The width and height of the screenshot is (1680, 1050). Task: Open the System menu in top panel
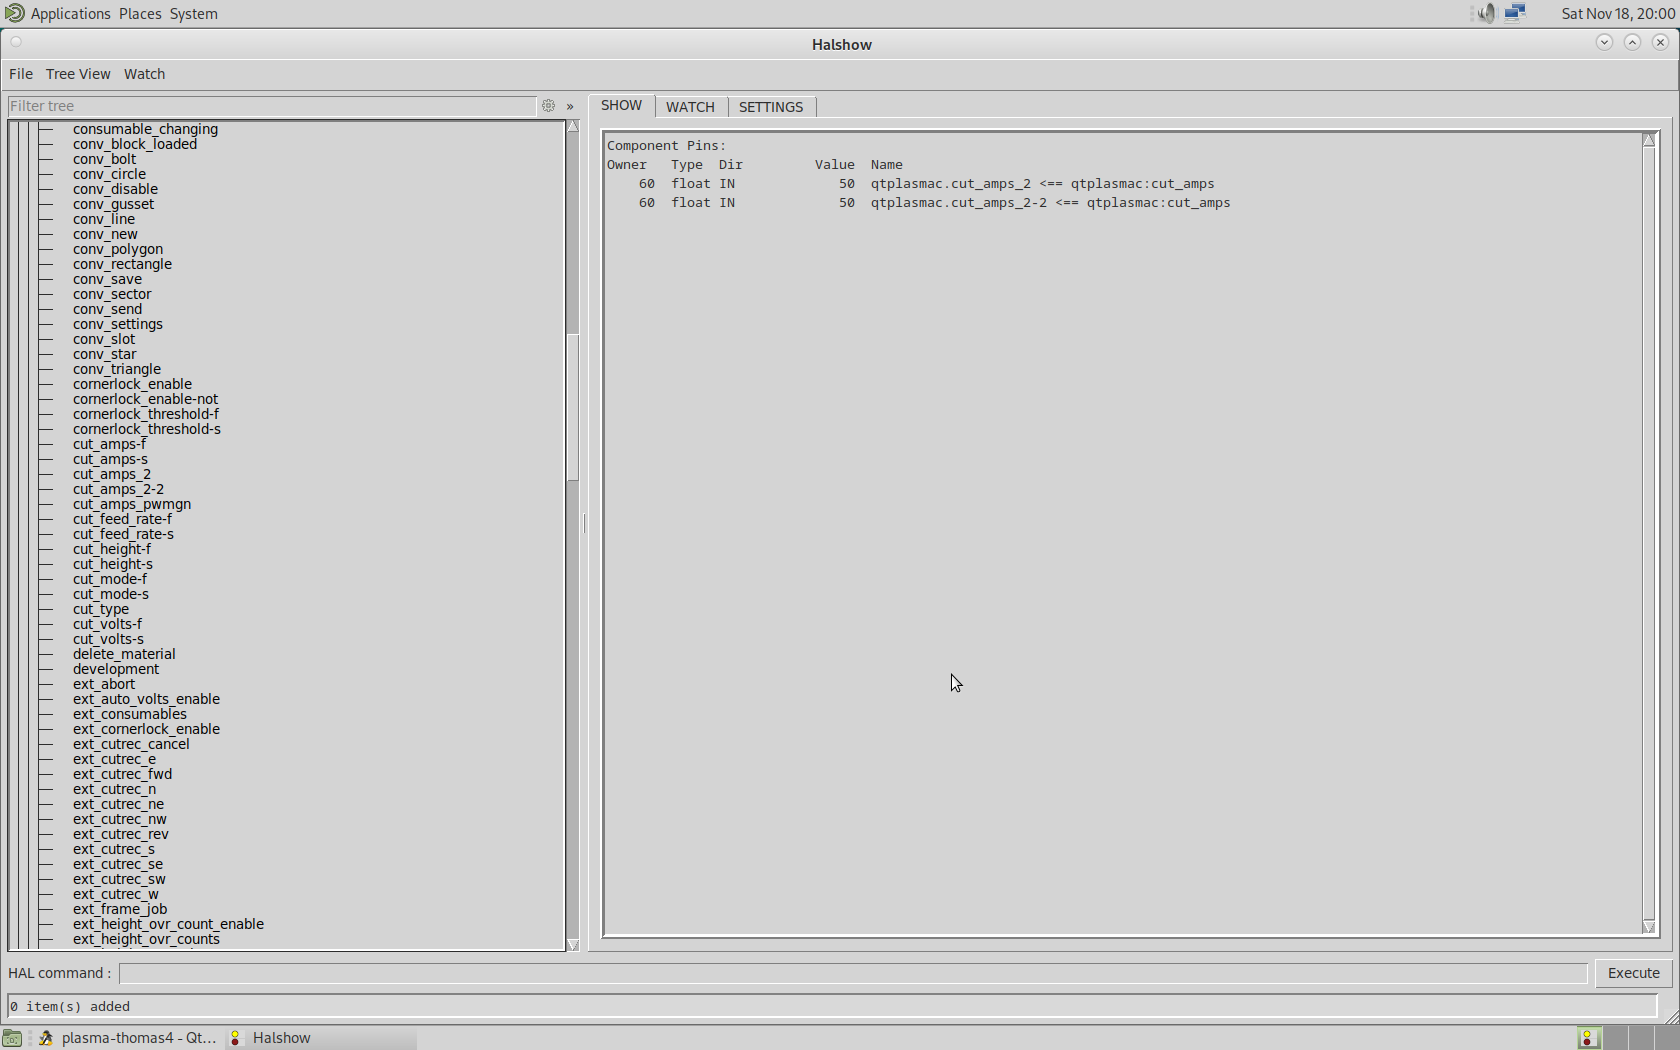193,14
